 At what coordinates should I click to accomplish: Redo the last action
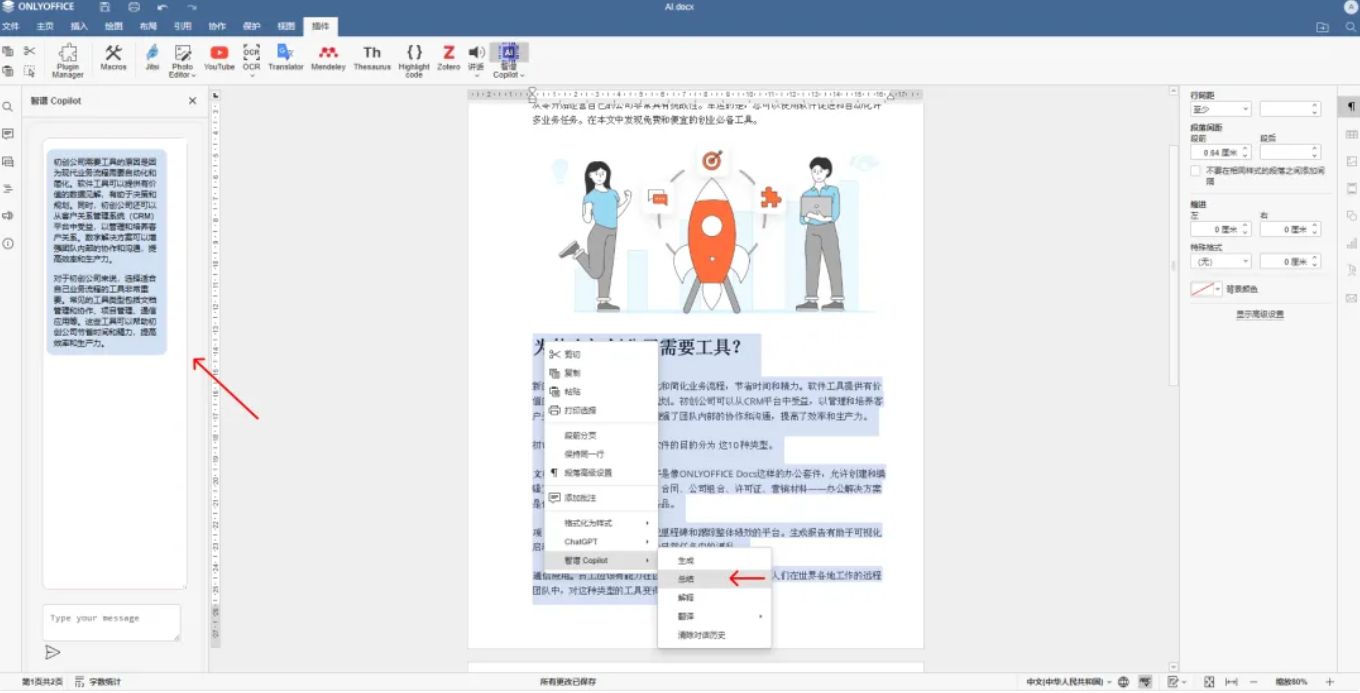click(192, 7)
